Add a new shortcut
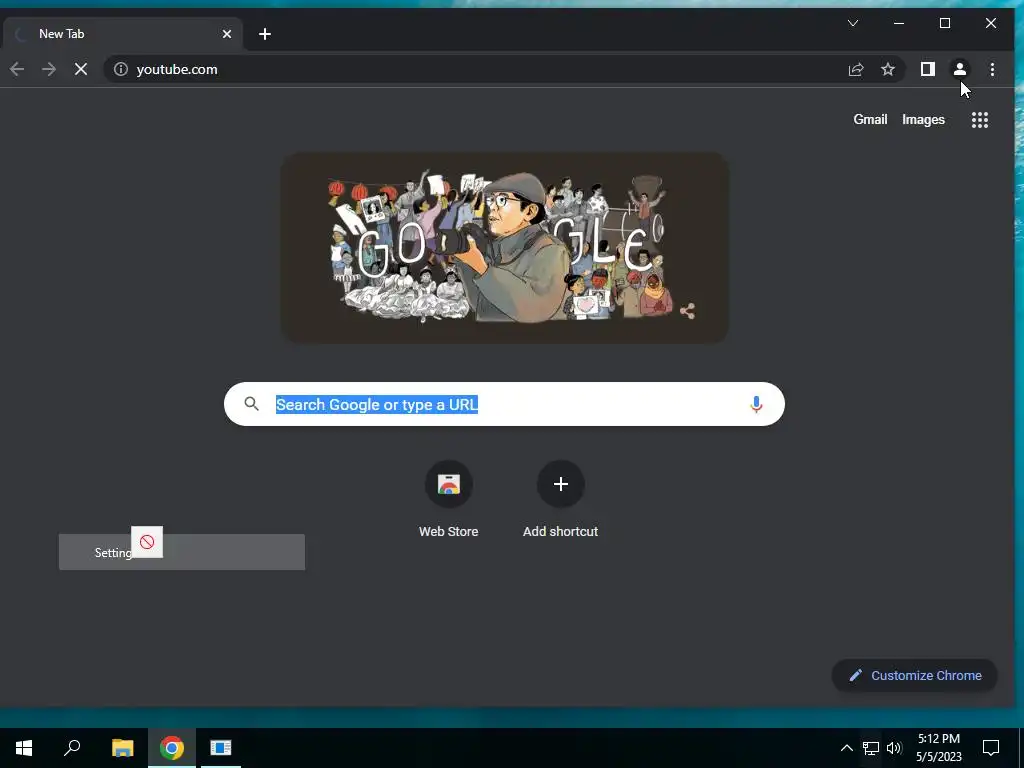This screenshot has width=1024, height=768. click(x=560, y=500)
